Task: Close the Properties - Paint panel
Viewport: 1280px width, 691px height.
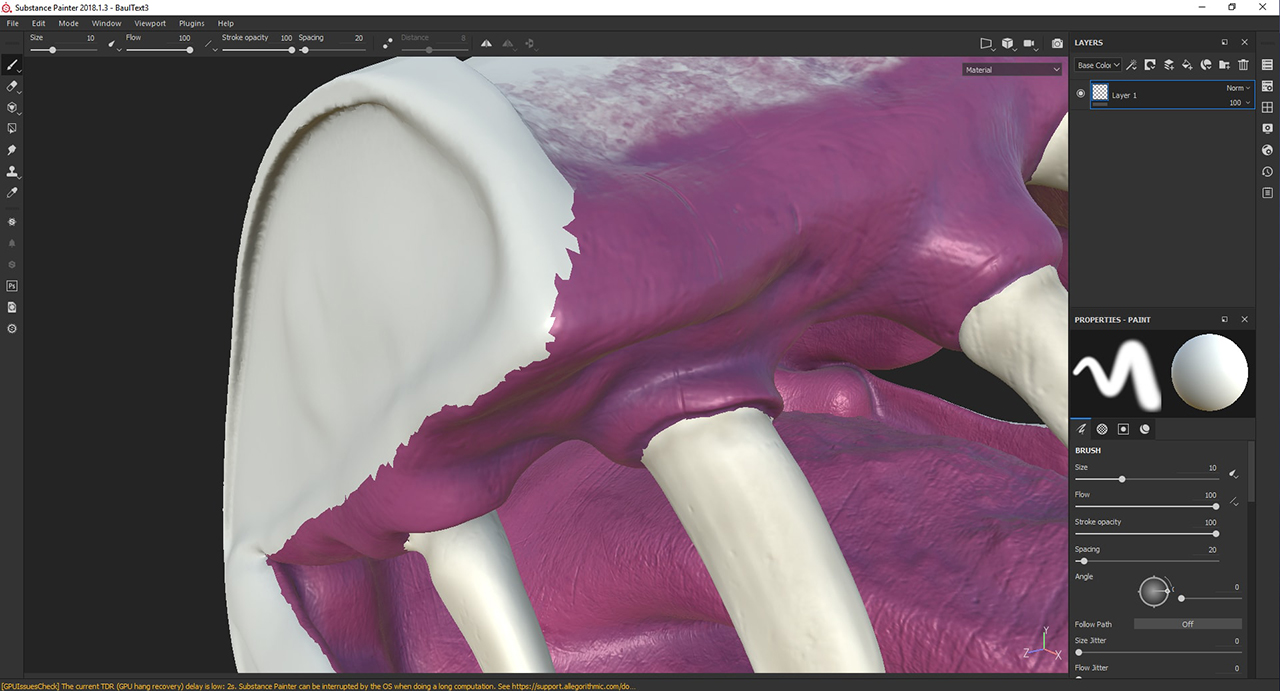Action: [1245, 320]
